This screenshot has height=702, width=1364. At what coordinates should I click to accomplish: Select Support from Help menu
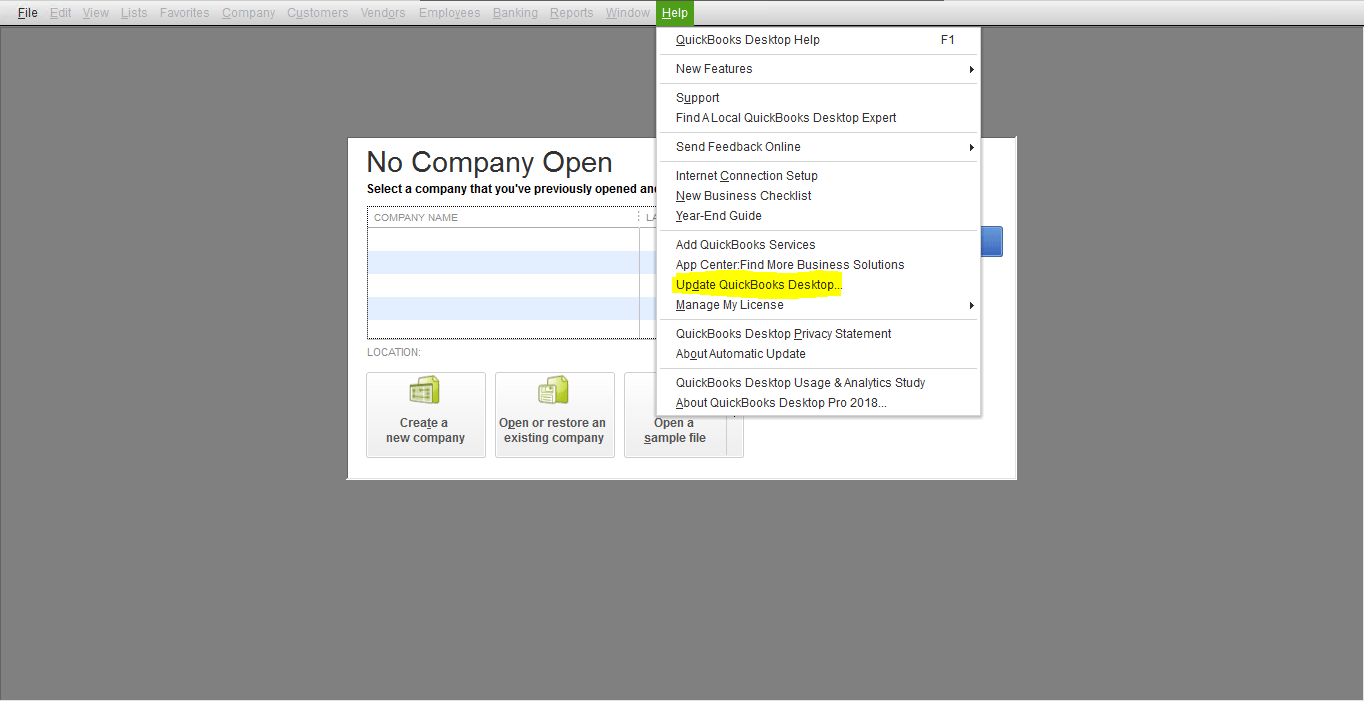point(818,98)
